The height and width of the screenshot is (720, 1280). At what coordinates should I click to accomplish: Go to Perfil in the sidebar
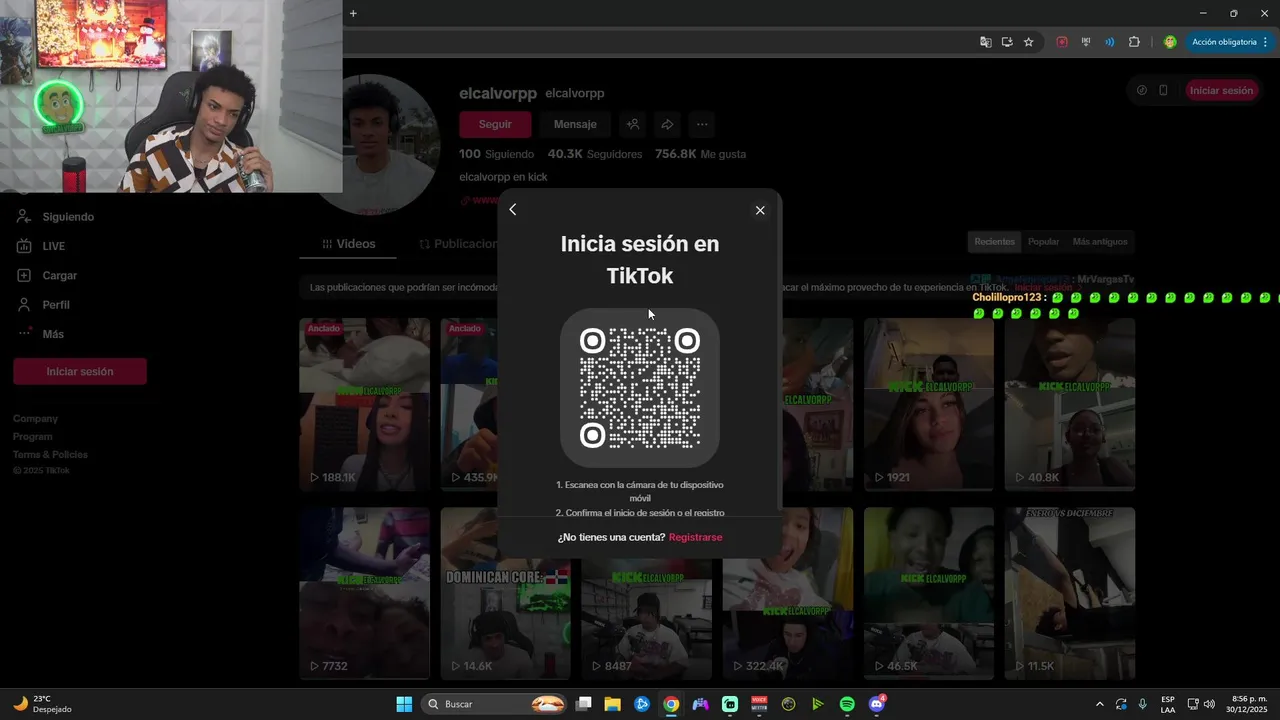56,304
